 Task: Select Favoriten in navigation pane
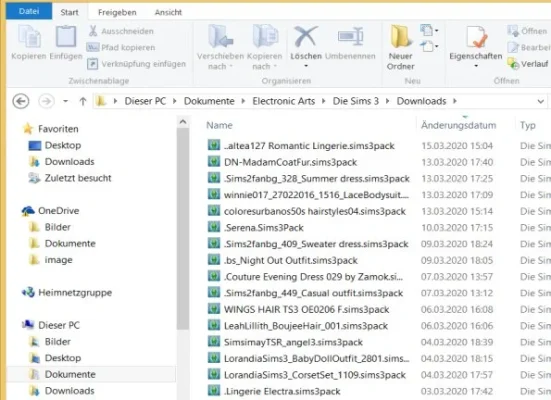click(51, 129)
